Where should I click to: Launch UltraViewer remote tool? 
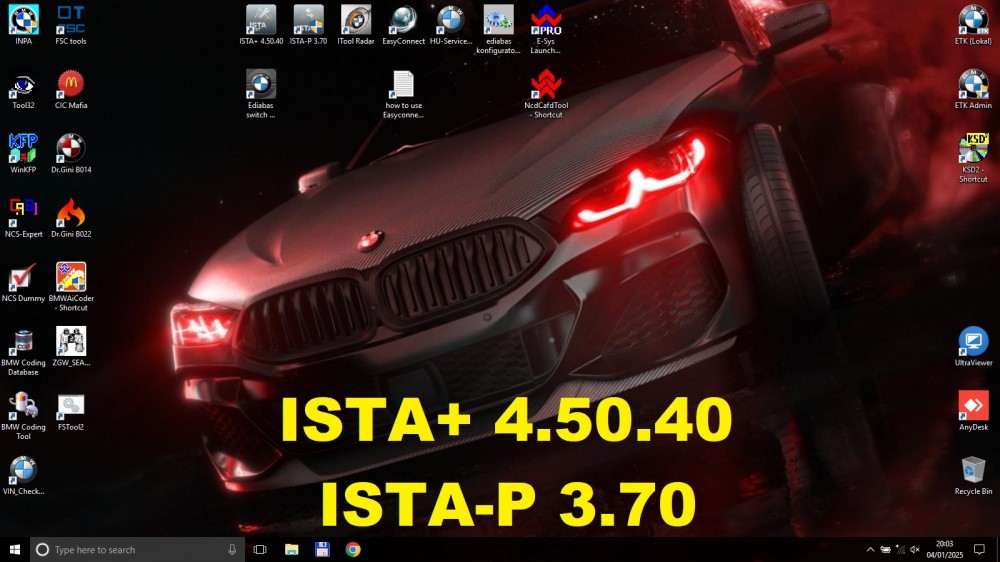(973, 346)
